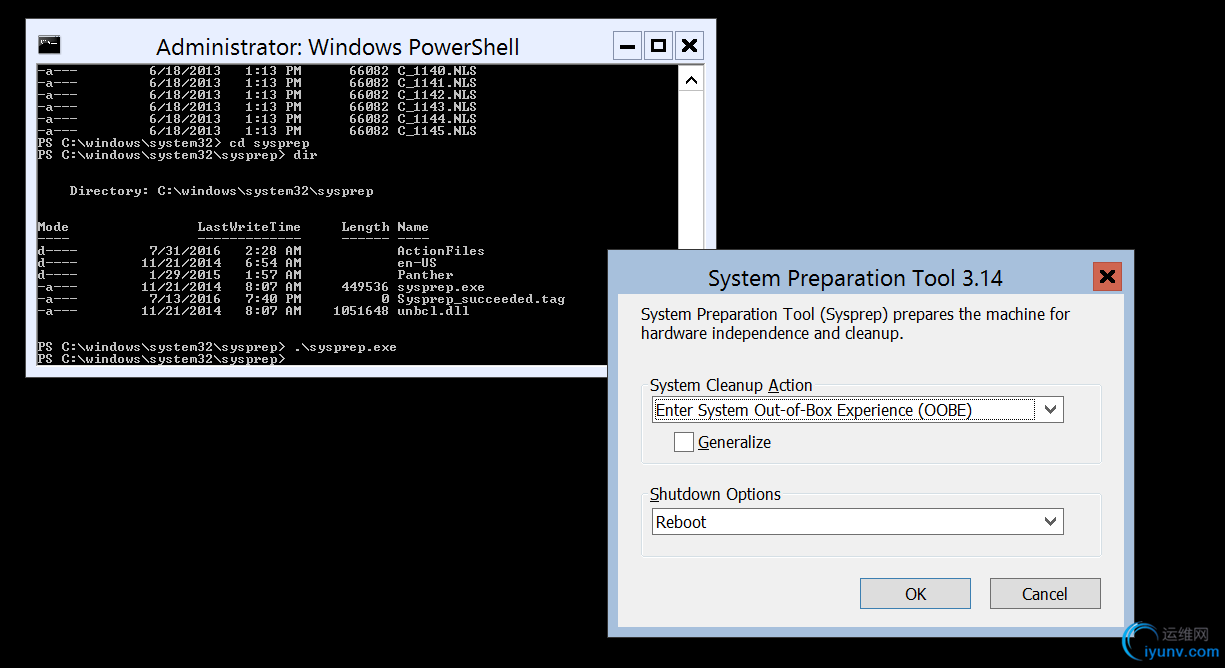Click the en-US directory entry
This screenshot has height=668, width=1225.
click(x=417, y=263)
